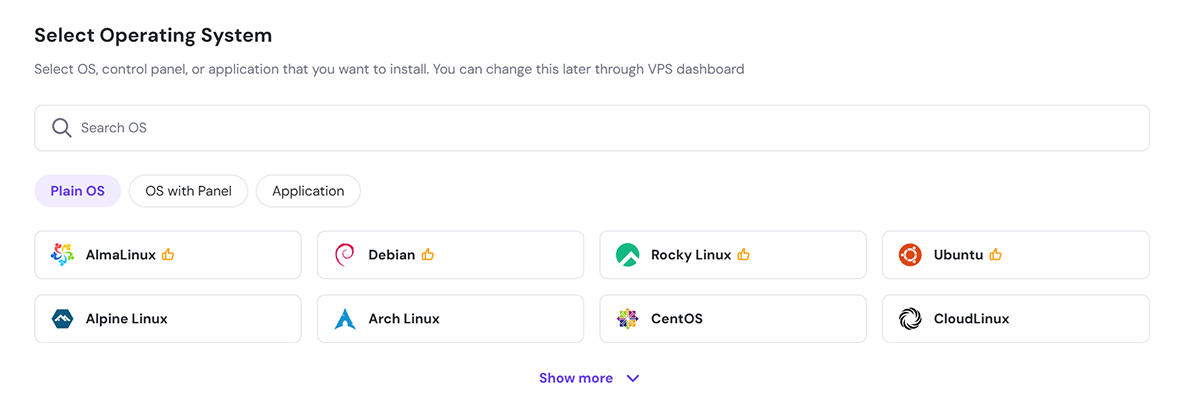The width and height of the screenshot is (1200, 395).
Task: Click the AlmaLinux logo icon
Action: pyautogui.click(x=62, y=255)
